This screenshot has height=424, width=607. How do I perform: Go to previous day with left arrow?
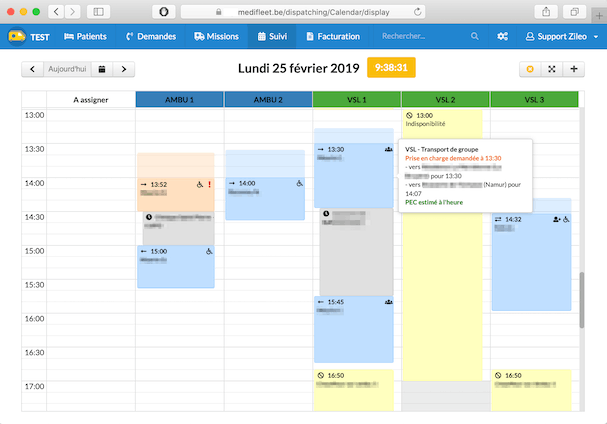coord(32,69)
